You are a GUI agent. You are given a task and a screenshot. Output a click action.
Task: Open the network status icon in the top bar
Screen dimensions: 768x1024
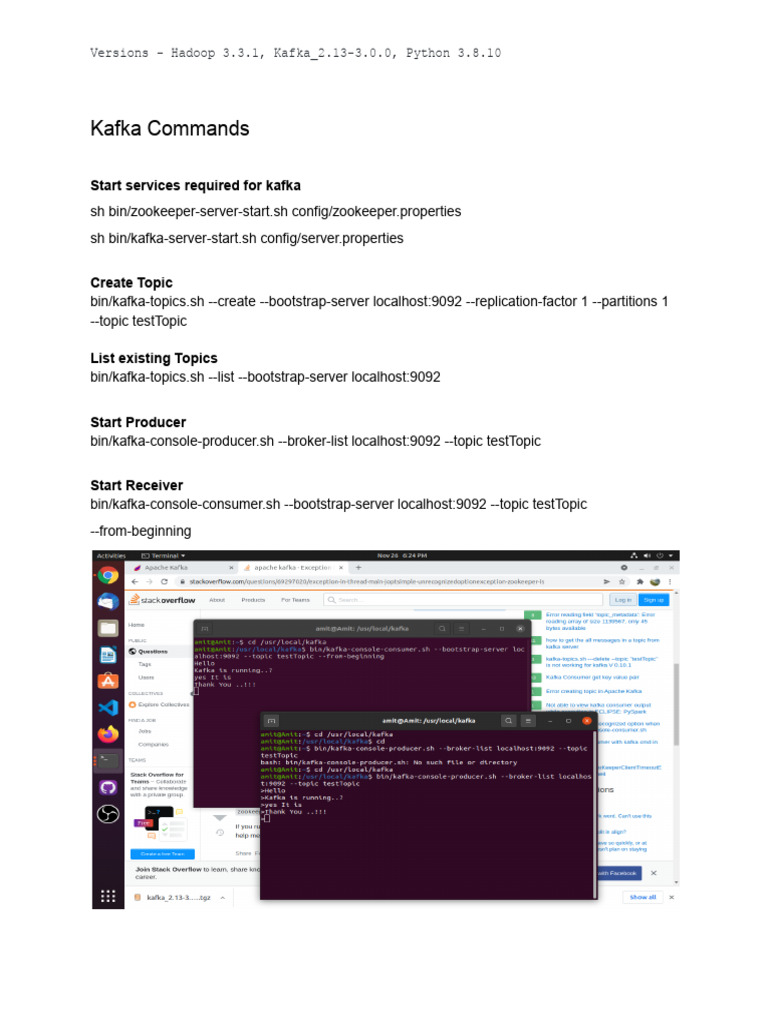pyautogui.click(x=633, y=556)
